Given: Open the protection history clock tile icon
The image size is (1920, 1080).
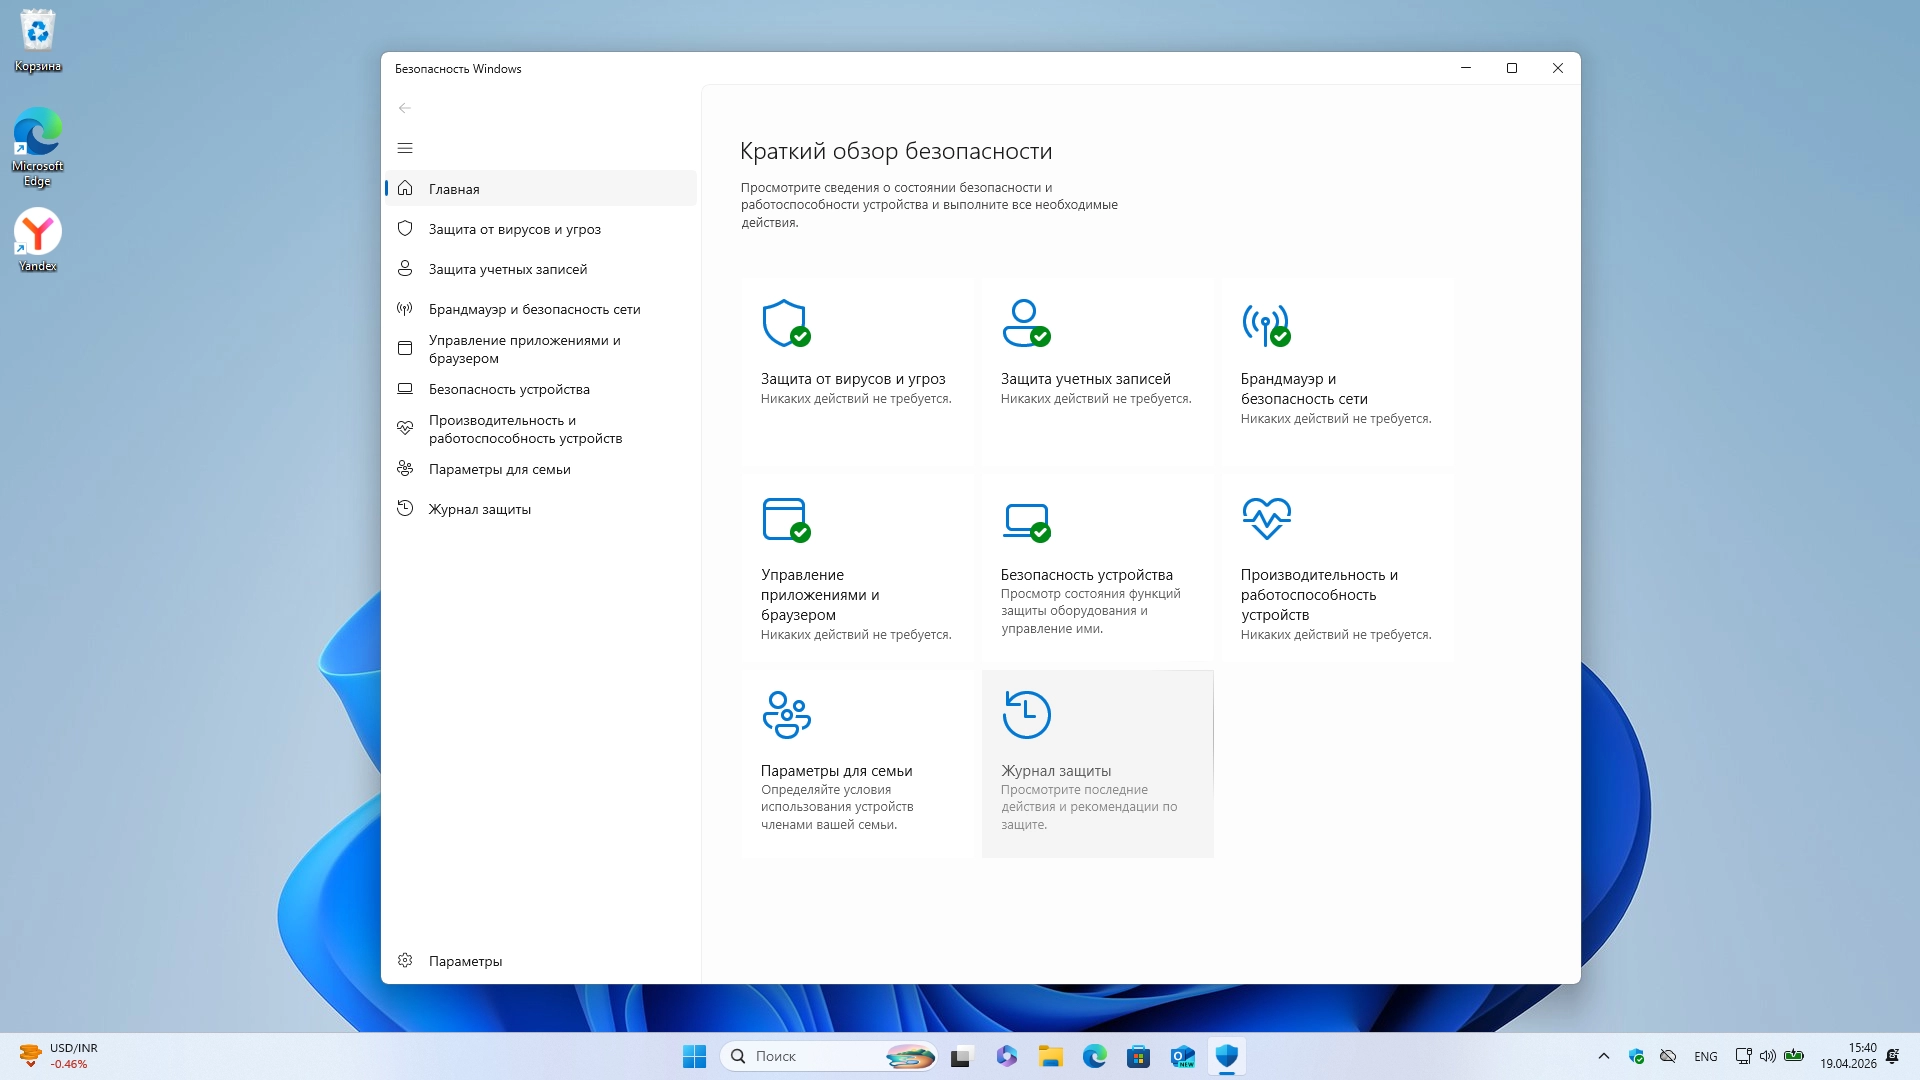Looking at the screenshot, I should (x=1026, y=714).
